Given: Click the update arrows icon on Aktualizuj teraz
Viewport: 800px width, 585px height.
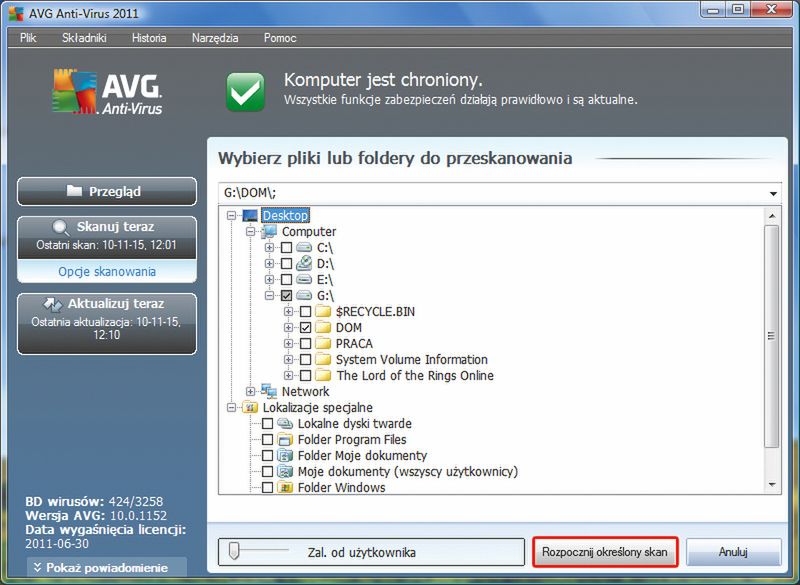Looking at the screenshot, I should coord(53,304).
